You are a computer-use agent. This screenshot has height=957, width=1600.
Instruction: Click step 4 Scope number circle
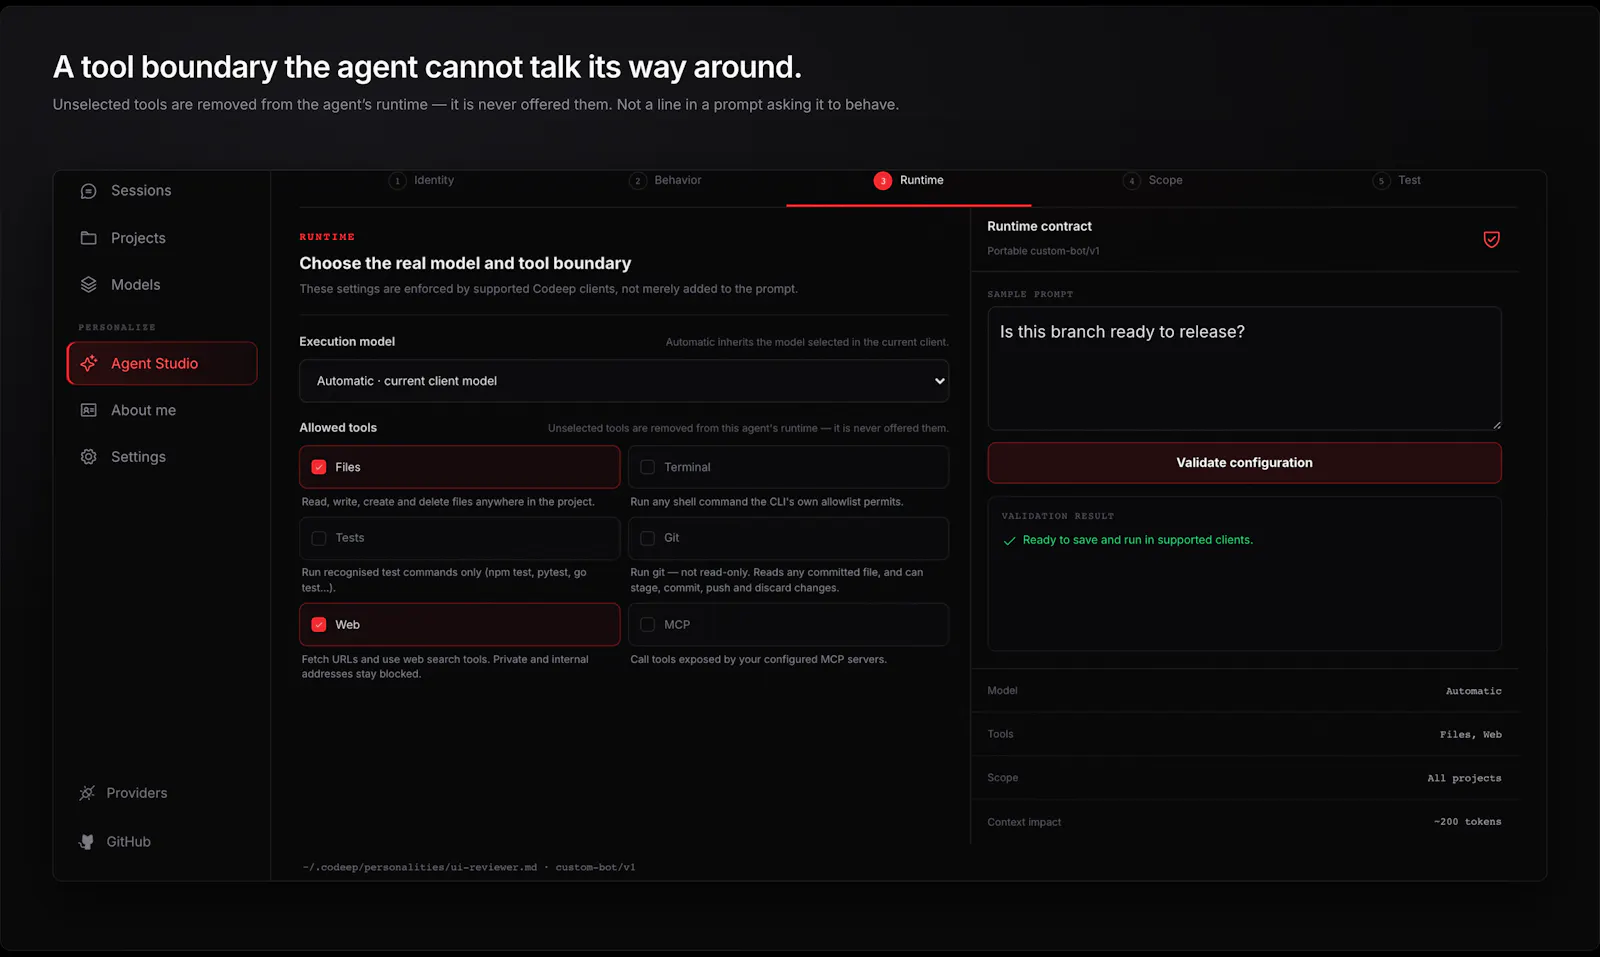(1131, 181)
